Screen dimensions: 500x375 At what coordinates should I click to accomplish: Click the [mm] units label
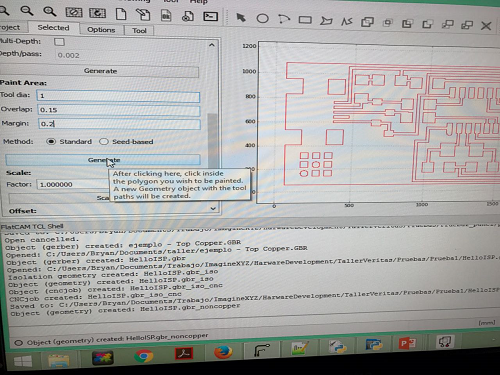click(487, 323)
